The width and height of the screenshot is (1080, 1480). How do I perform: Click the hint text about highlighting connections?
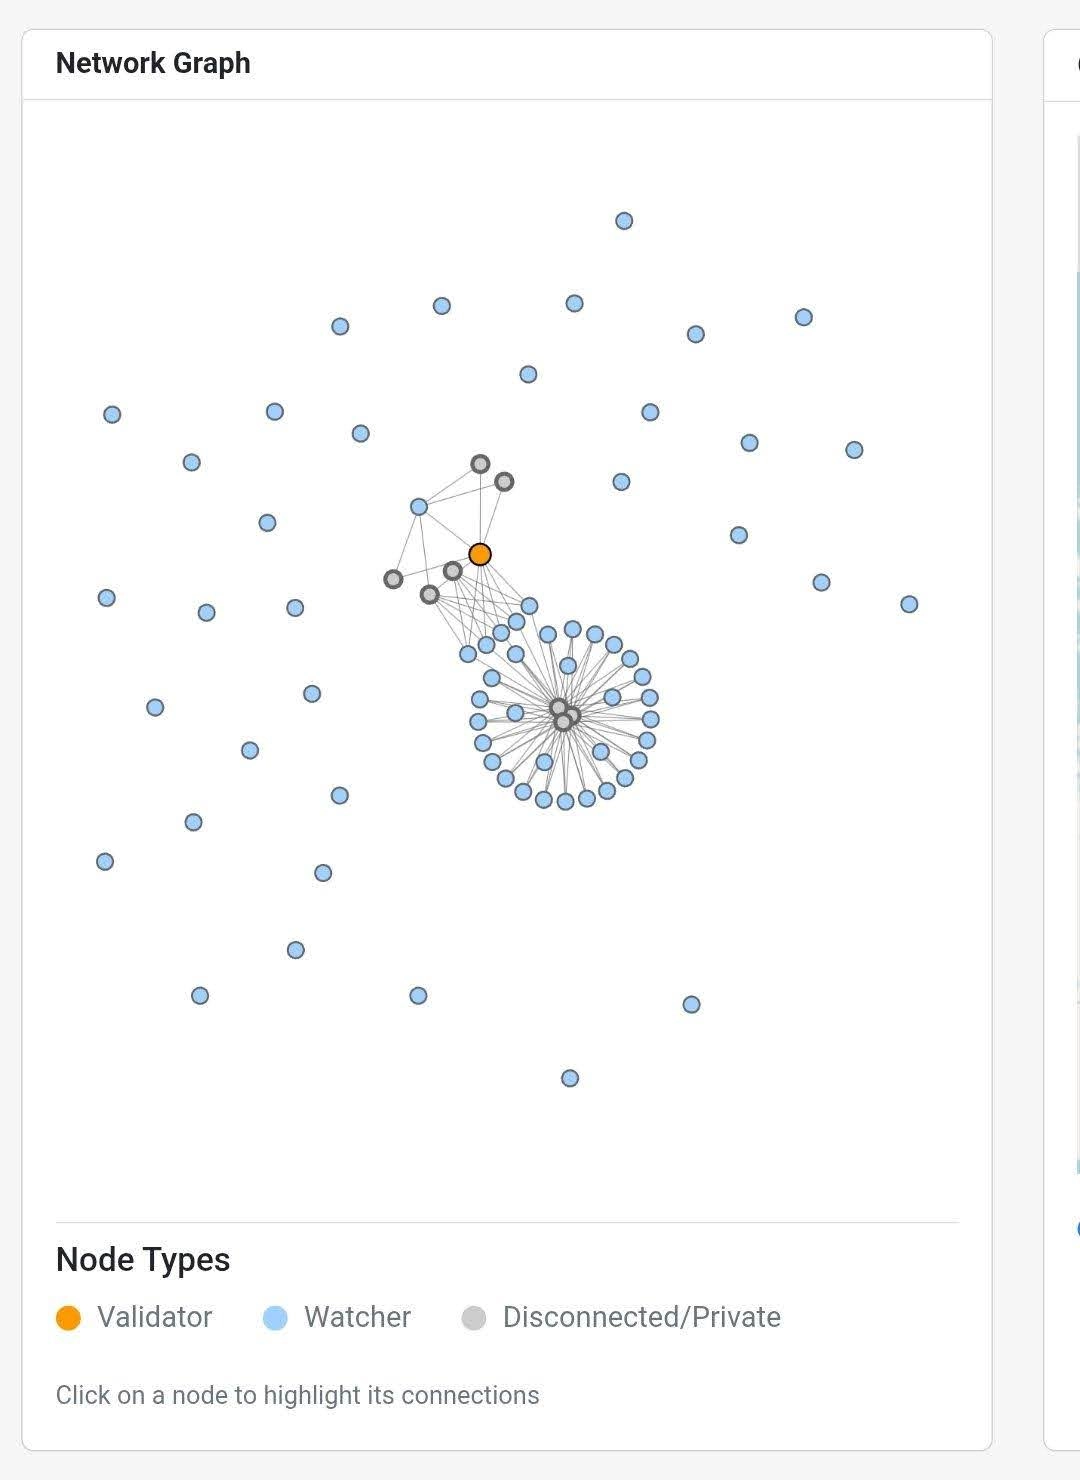point(298,1395)
